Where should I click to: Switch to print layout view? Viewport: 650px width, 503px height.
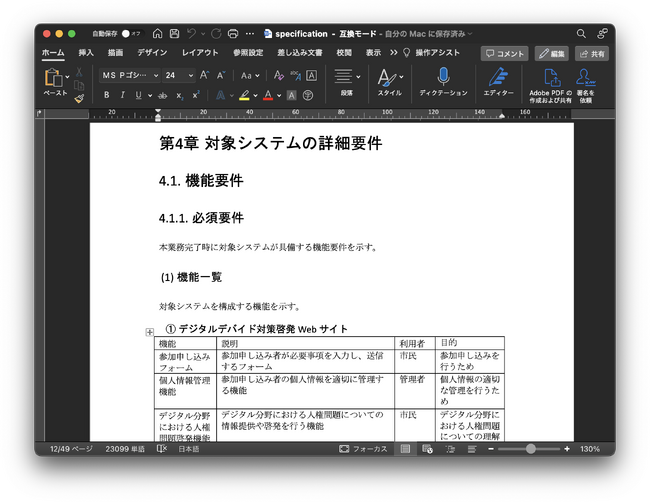(405, 449)
